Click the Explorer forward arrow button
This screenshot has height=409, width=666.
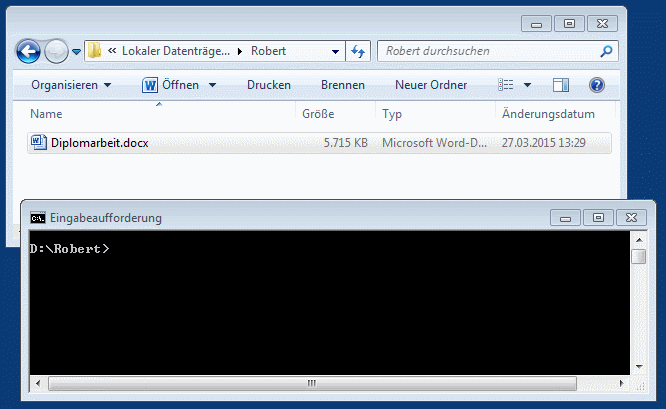(x=56, y=51)
